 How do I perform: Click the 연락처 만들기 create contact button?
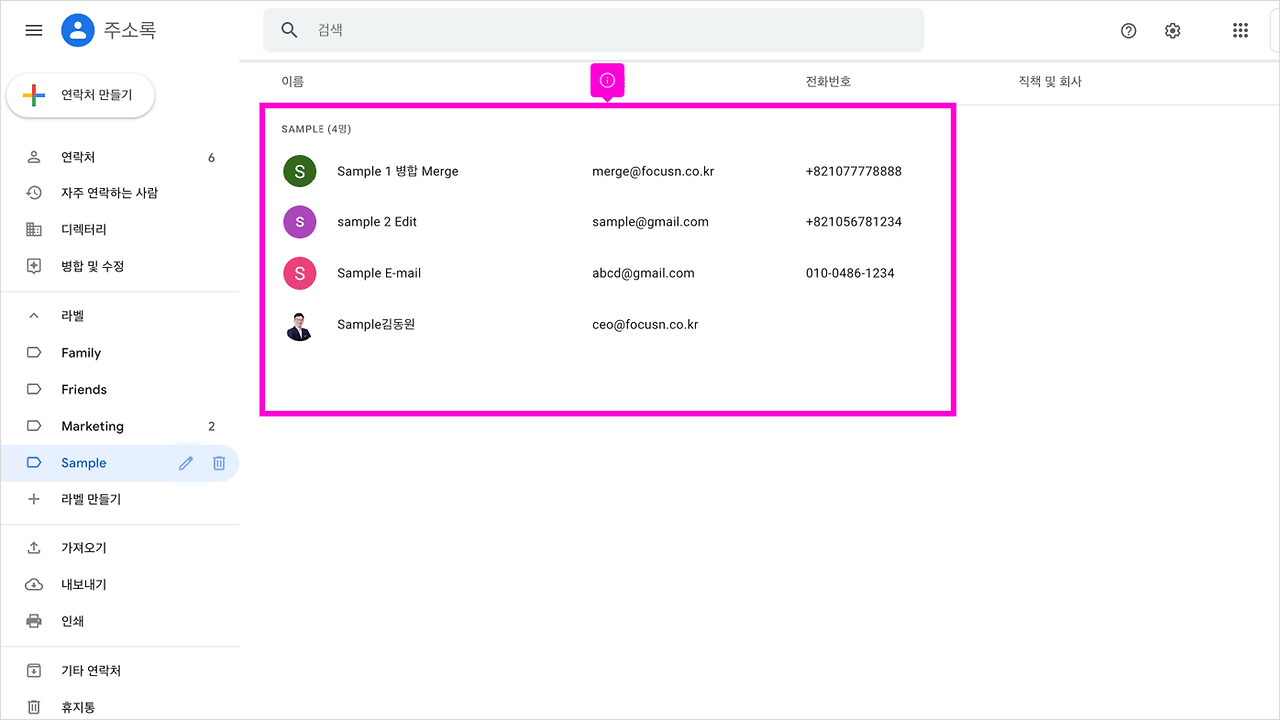[80, 94]
